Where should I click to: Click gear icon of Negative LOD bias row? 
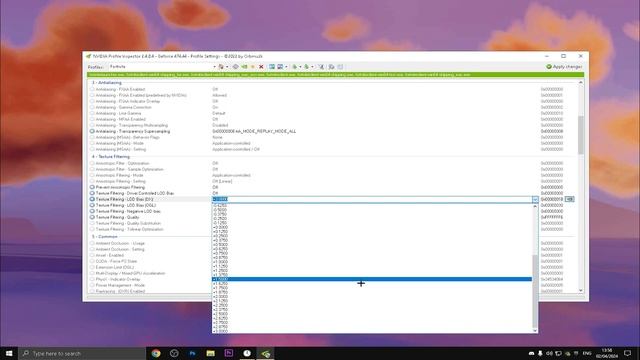(92, 211)
